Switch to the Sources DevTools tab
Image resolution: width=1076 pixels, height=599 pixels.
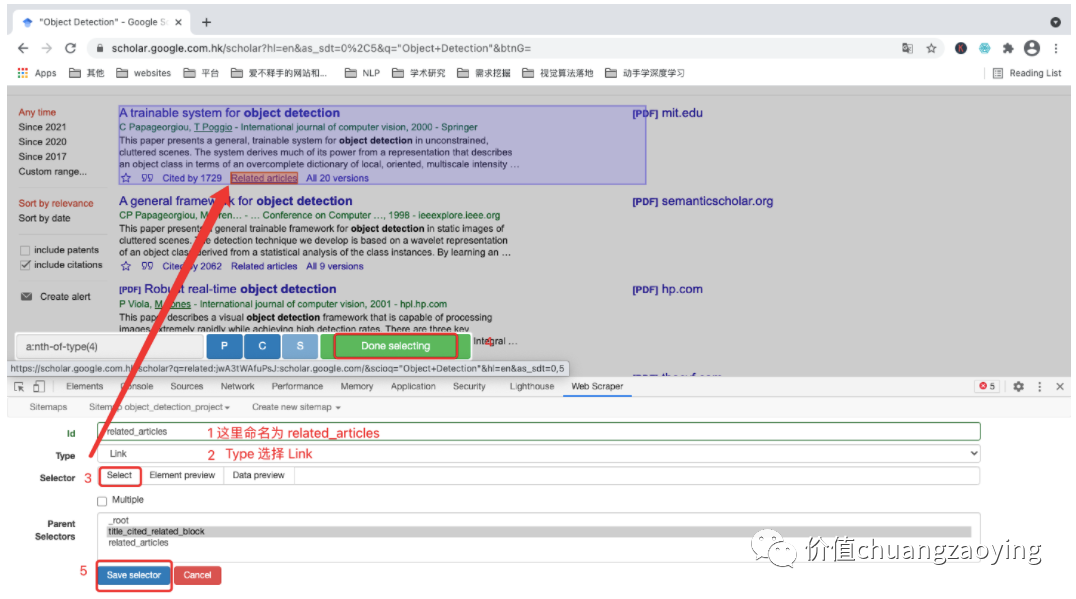[x=187, y=386]
